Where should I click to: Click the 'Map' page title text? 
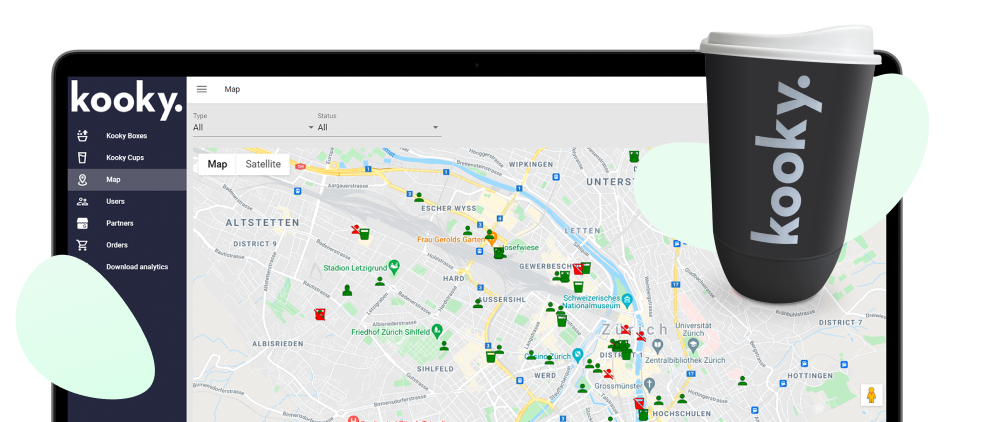(x=232, y=89)
